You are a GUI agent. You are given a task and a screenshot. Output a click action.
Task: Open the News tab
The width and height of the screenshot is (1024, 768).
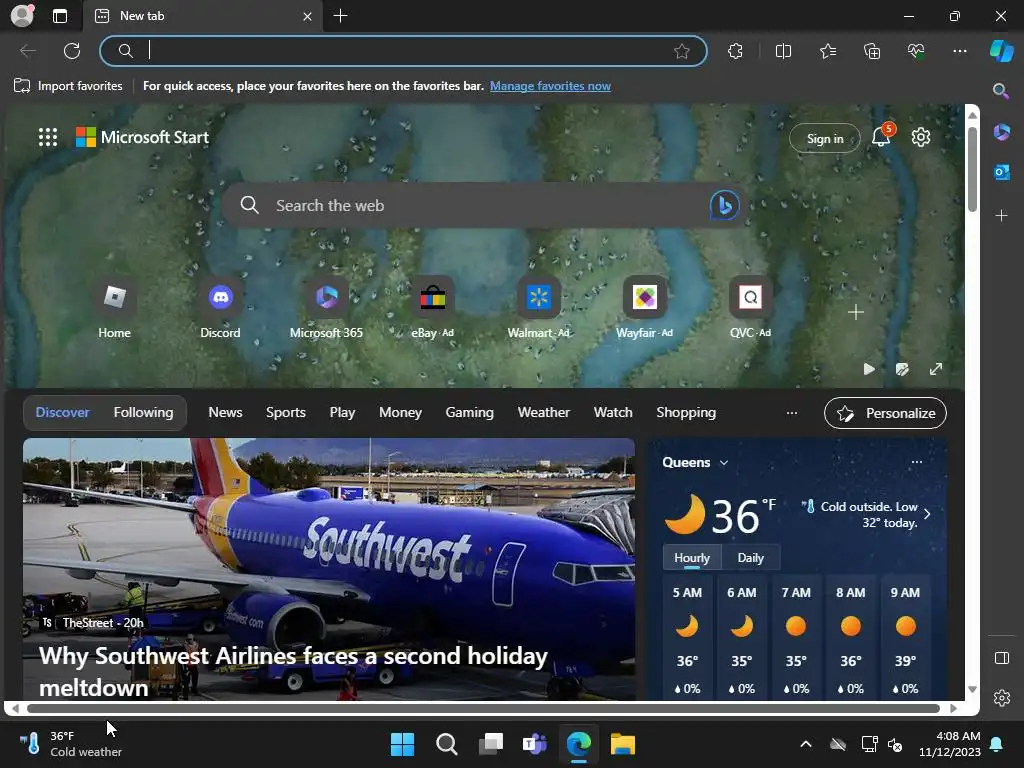point(225,413)
